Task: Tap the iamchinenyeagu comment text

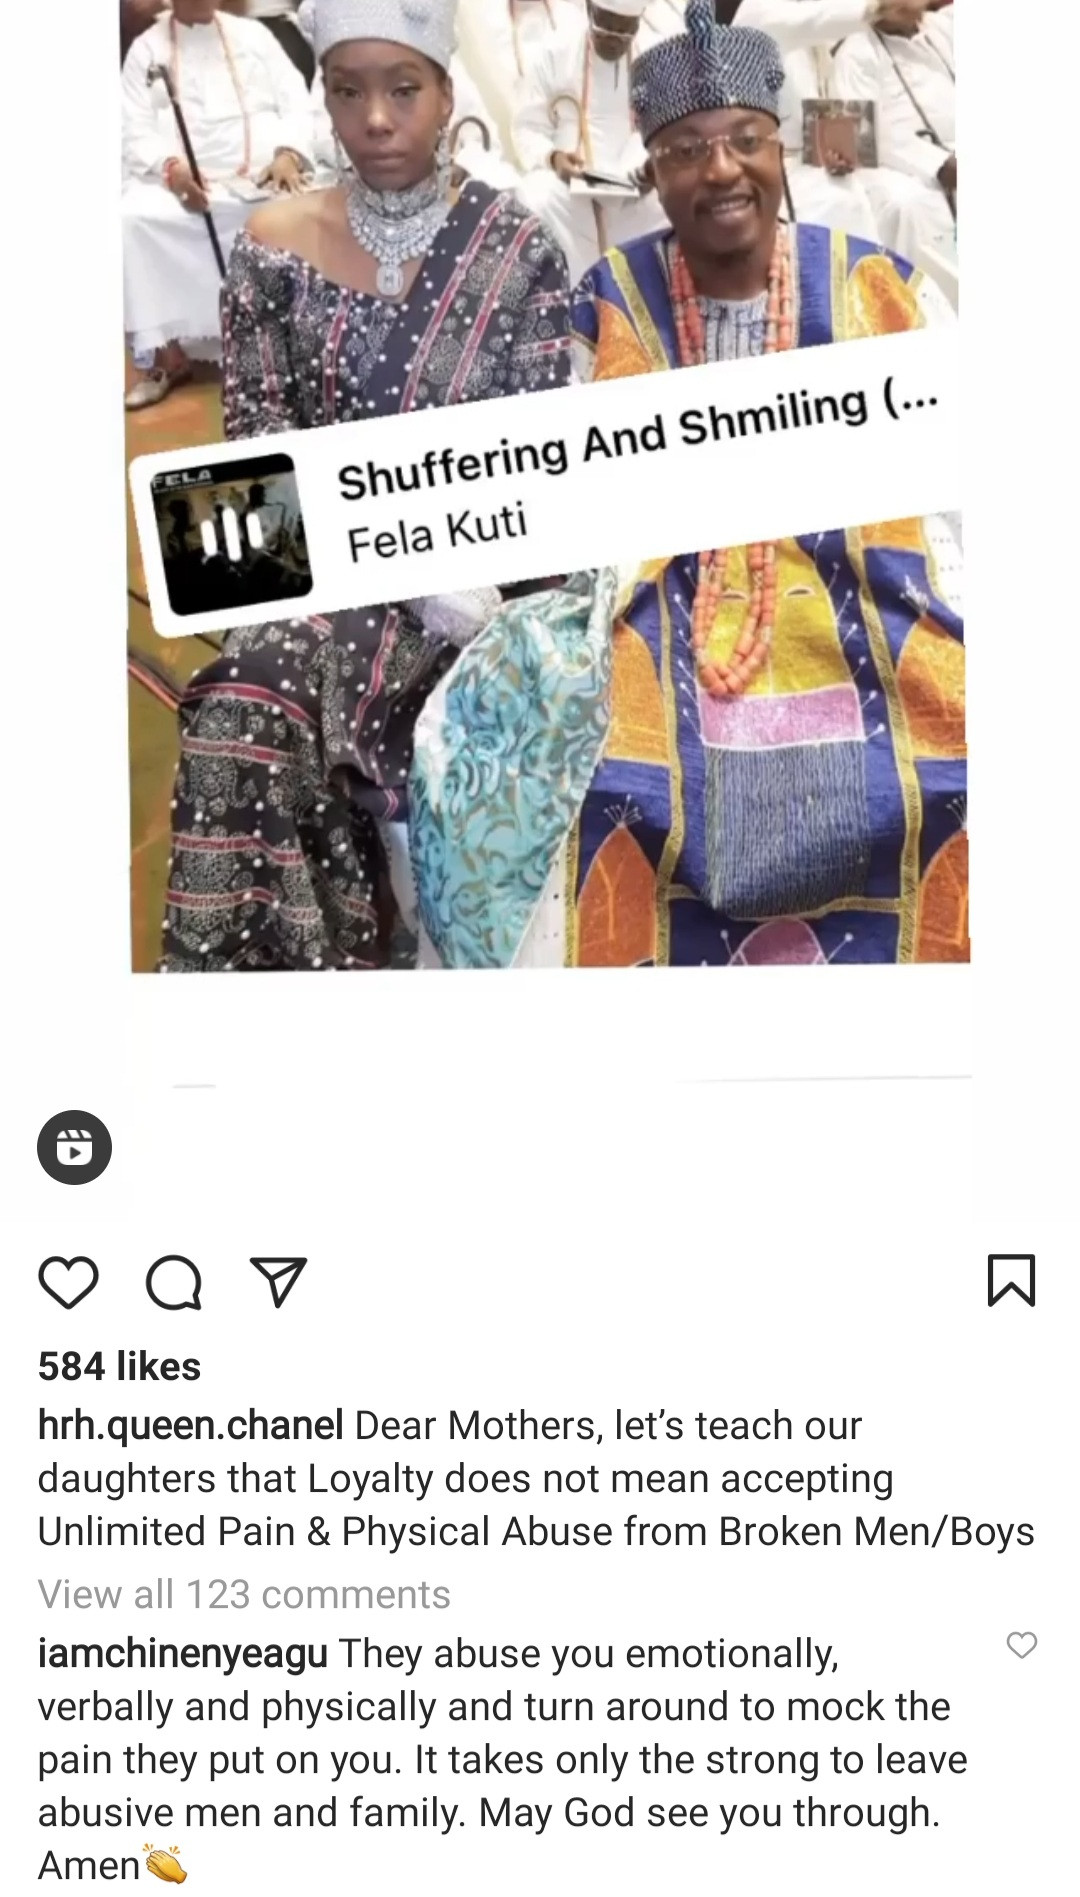Action: point(502,1759)
